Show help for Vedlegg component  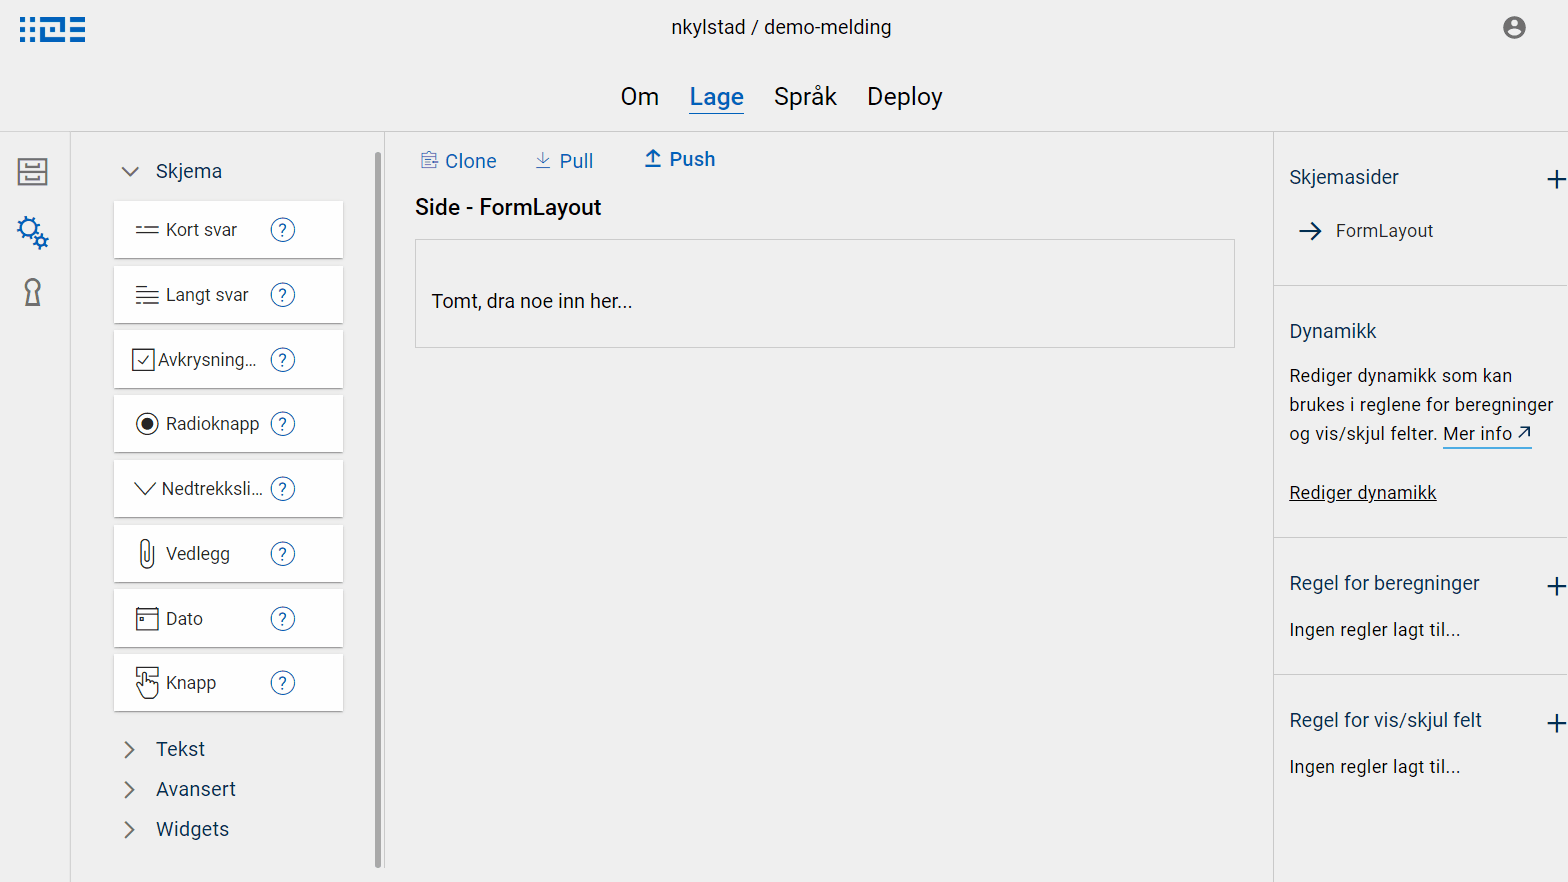(283, 554)
